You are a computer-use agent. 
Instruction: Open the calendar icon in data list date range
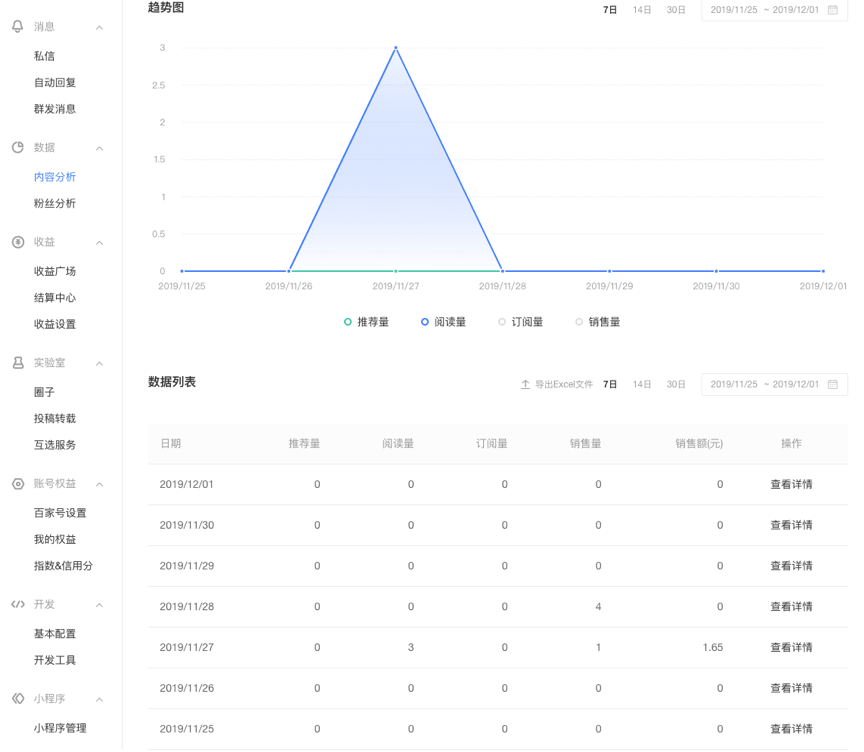pos(833,384)
